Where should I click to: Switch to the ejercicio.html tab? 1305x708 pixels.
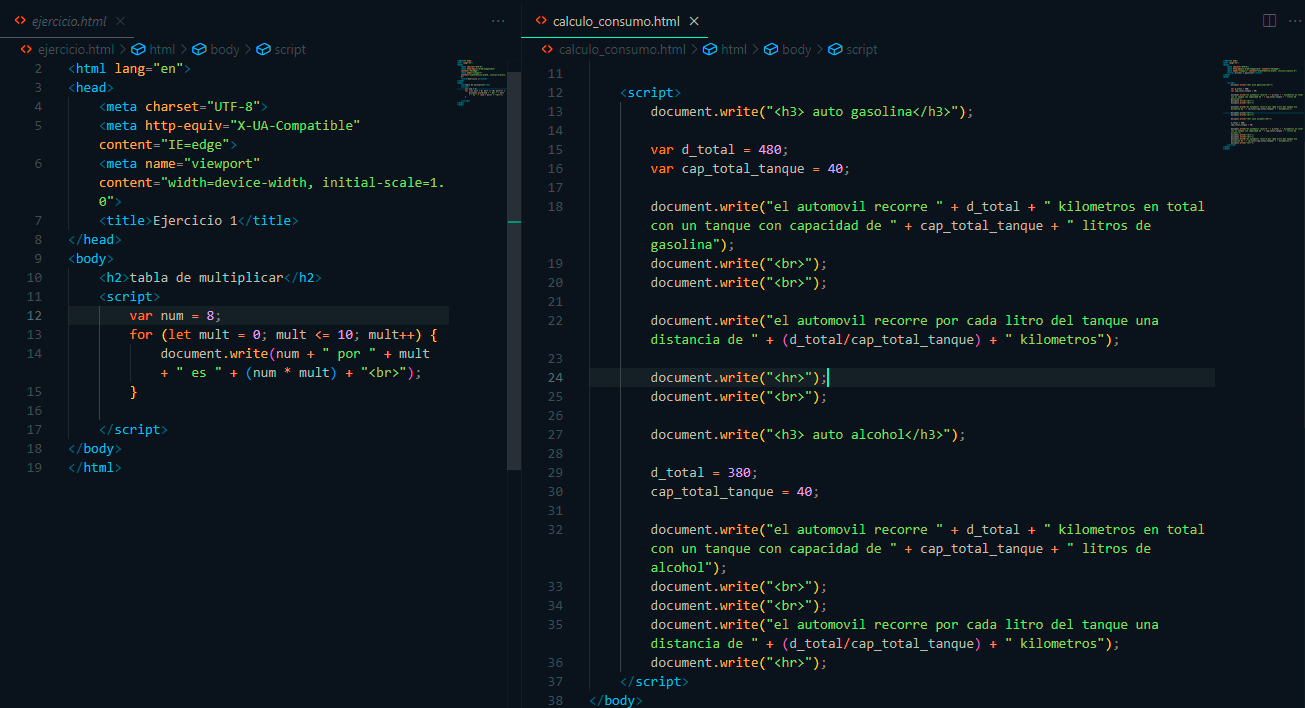70,21
